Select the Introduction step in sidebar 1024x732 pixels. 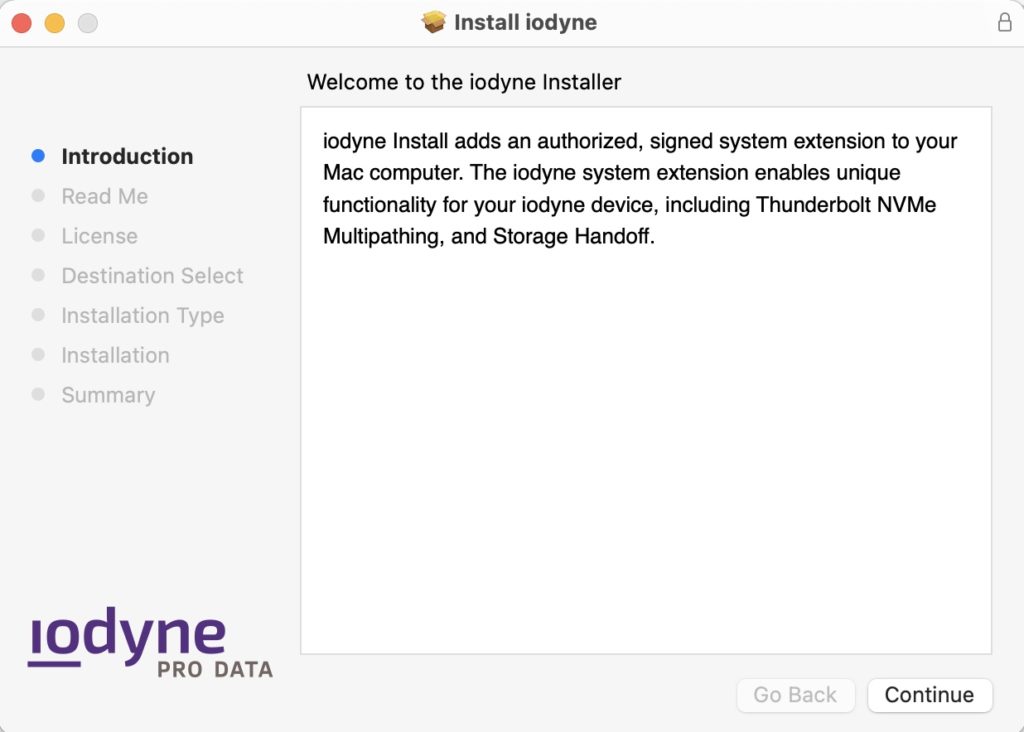click(127, 157)
